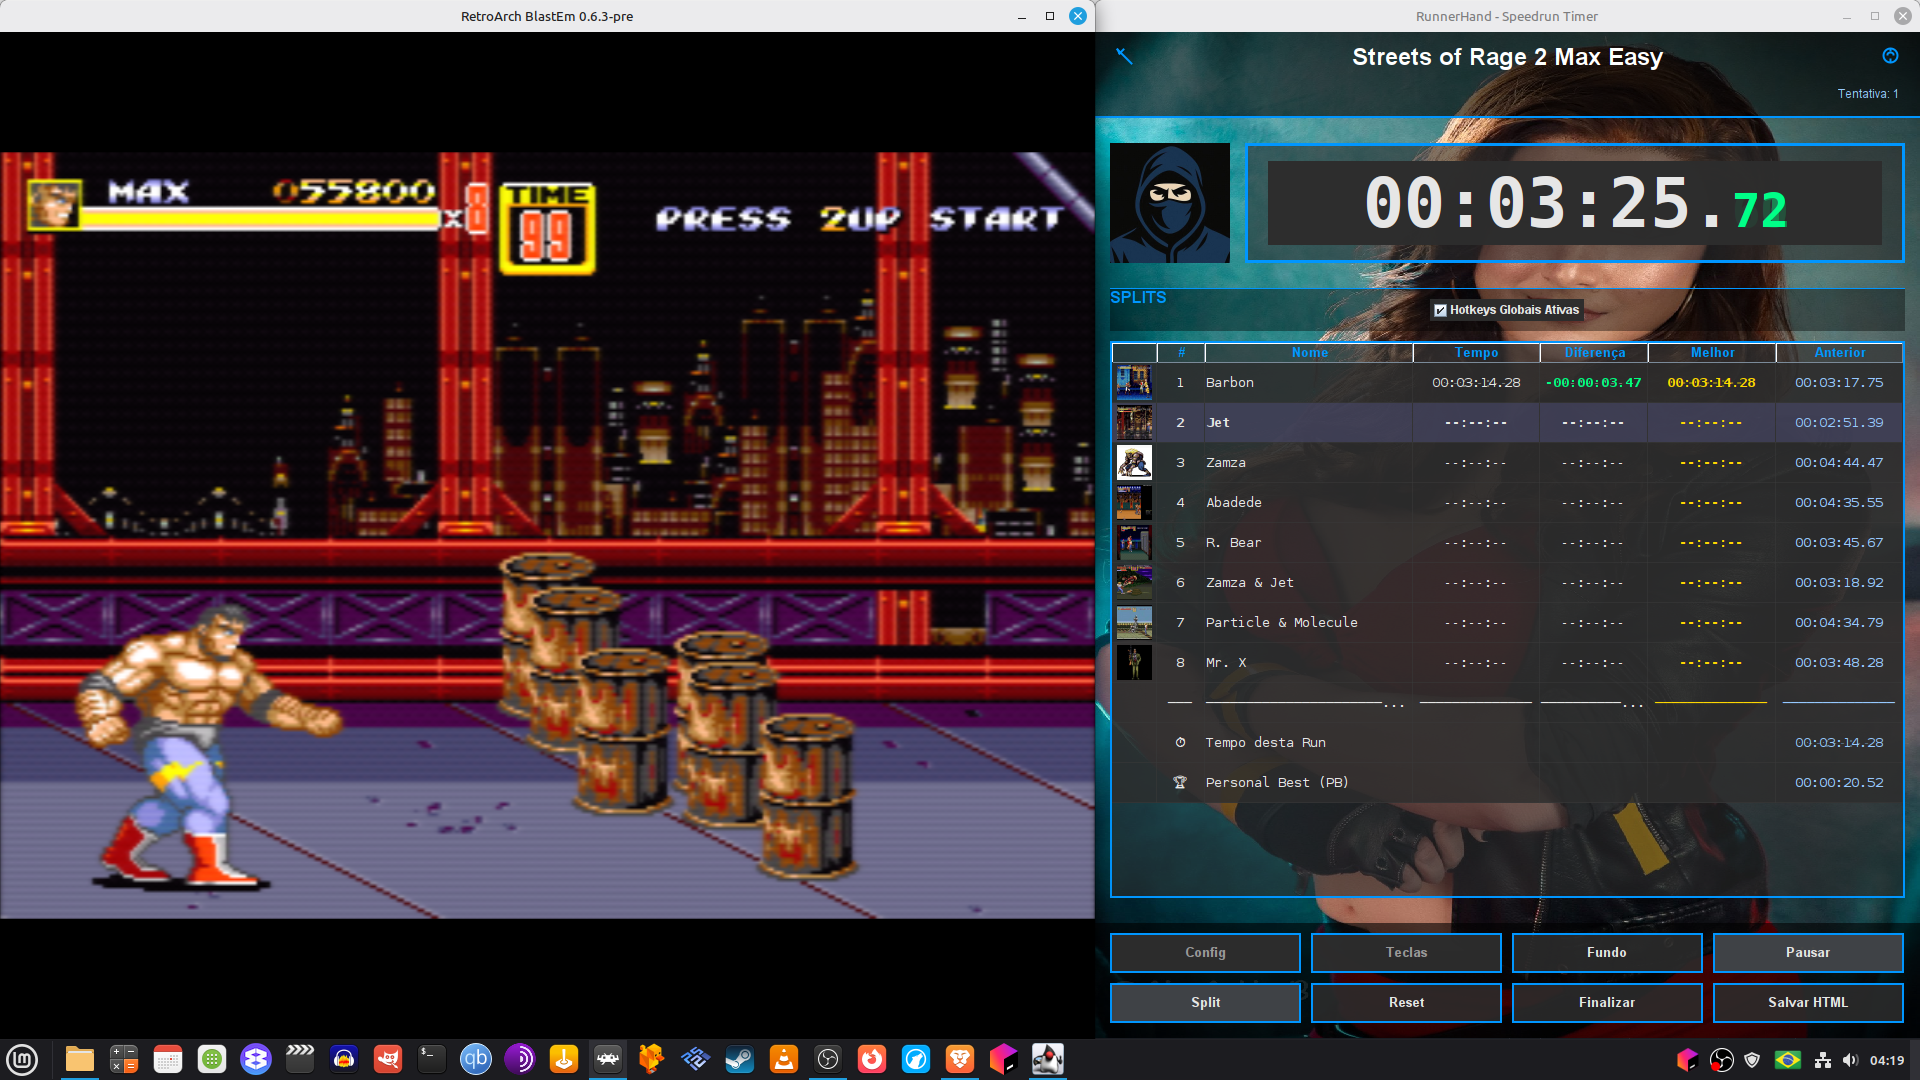Click the Reset button
1920x1080 pixels.
pos(1406,1003)
